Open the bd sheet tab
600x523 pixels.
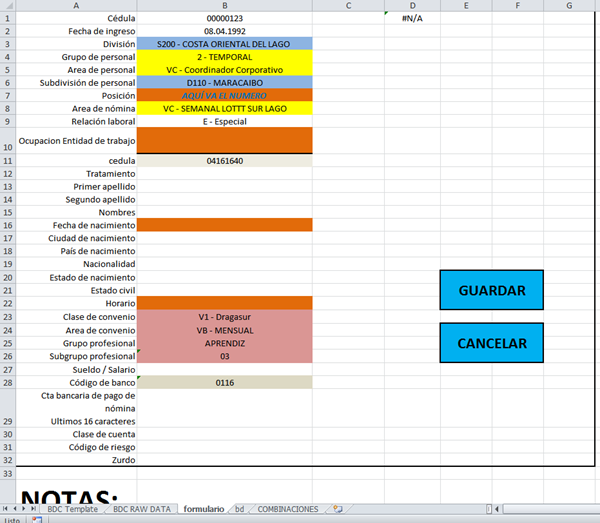pos(240,509)
